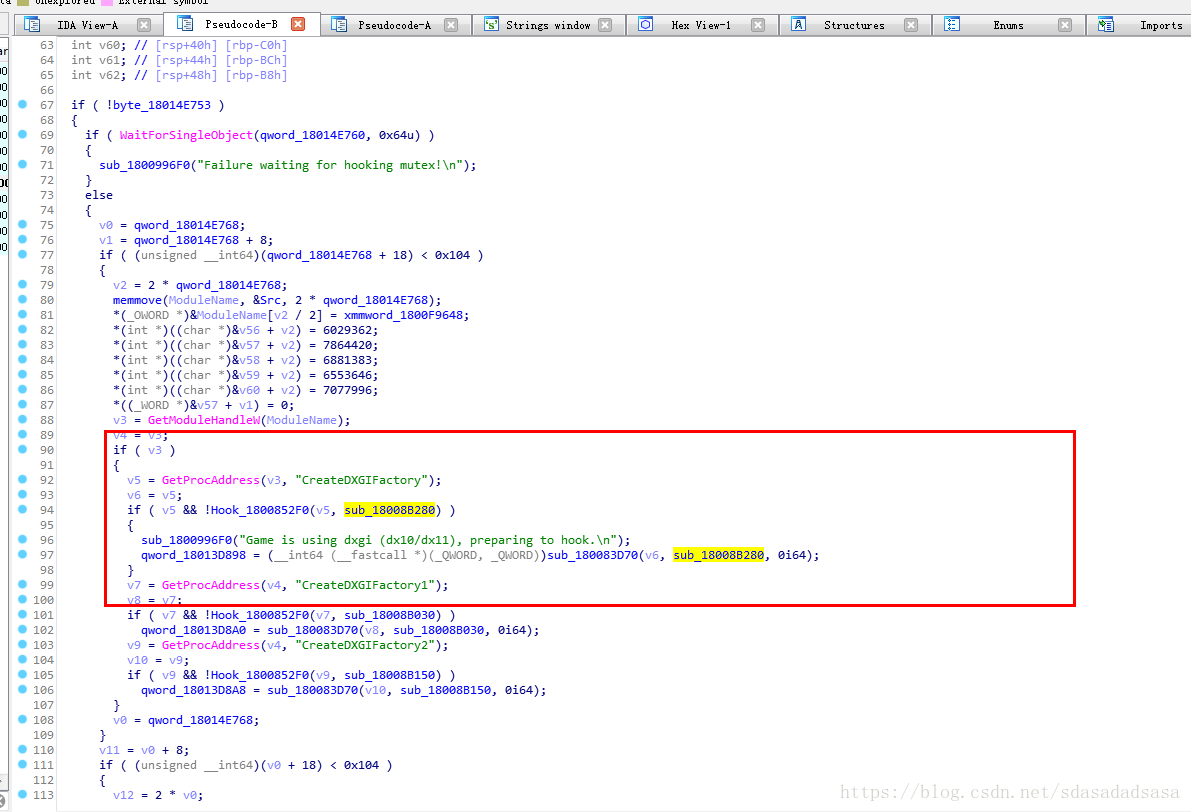Image resolution: width=1191 pixels, height=812 pixels.
Task: Close the Strings window tab
Action: coord(605,25)
